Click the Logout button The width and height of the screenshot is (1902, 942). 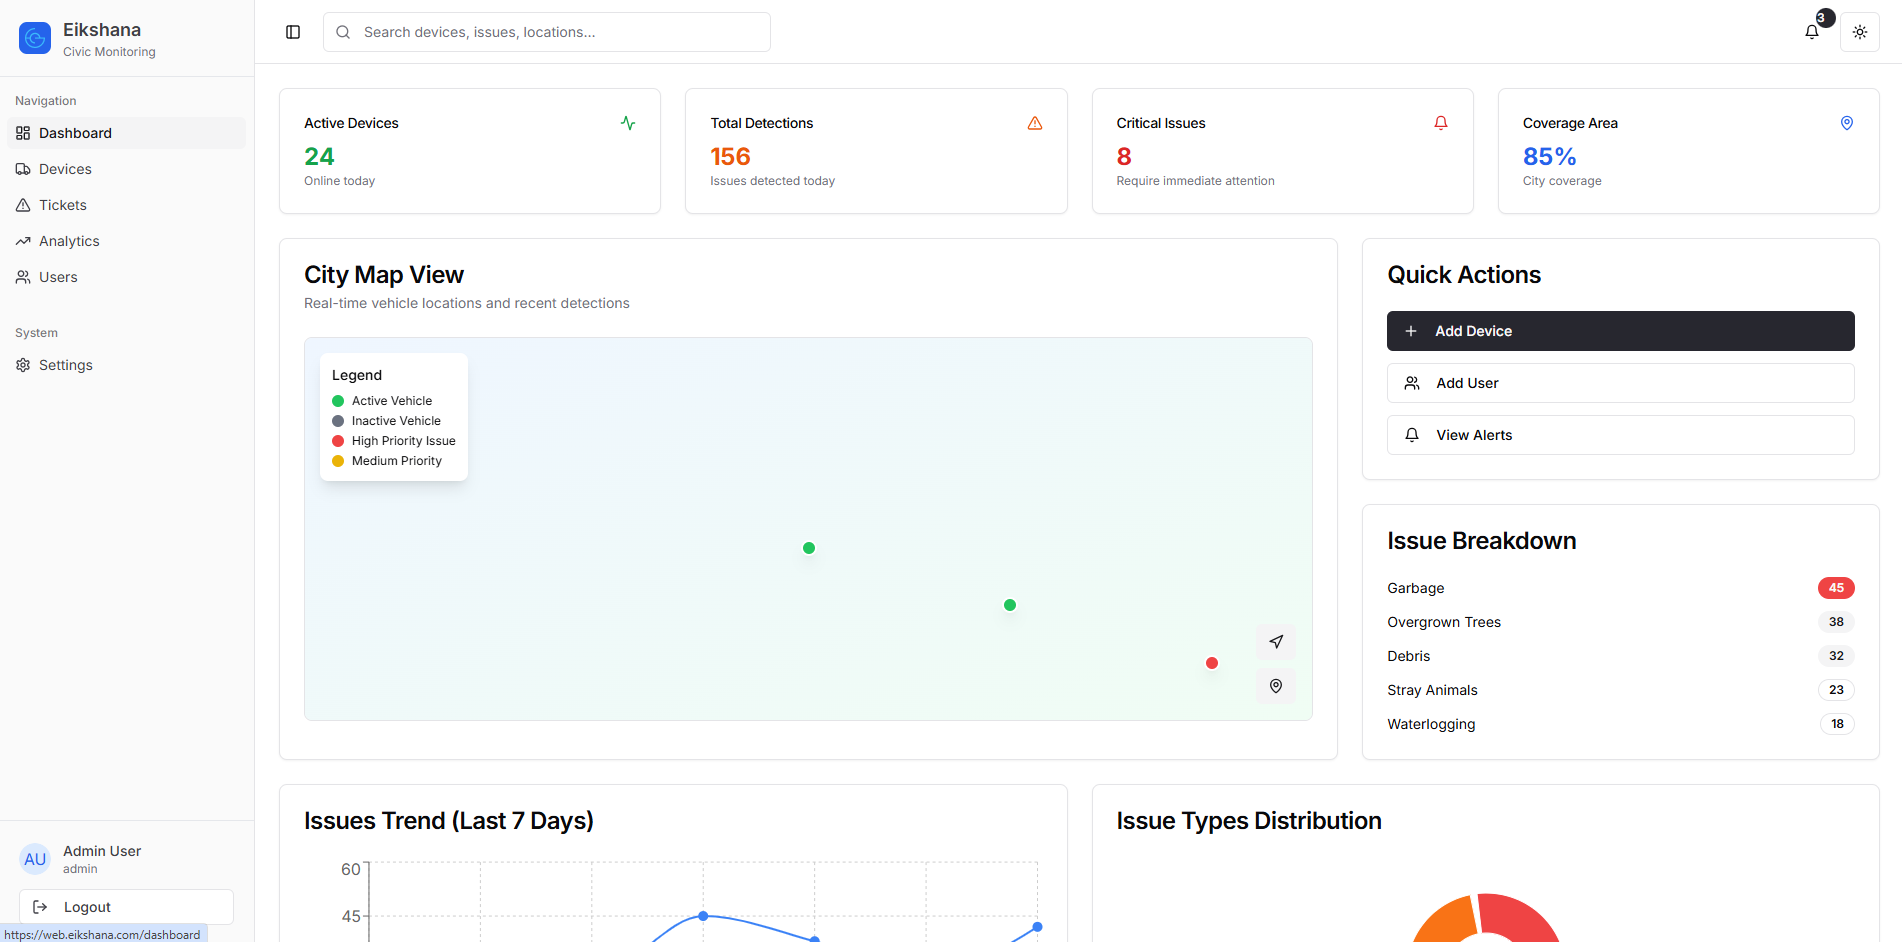pyautogui.click(x=126, y=907)
